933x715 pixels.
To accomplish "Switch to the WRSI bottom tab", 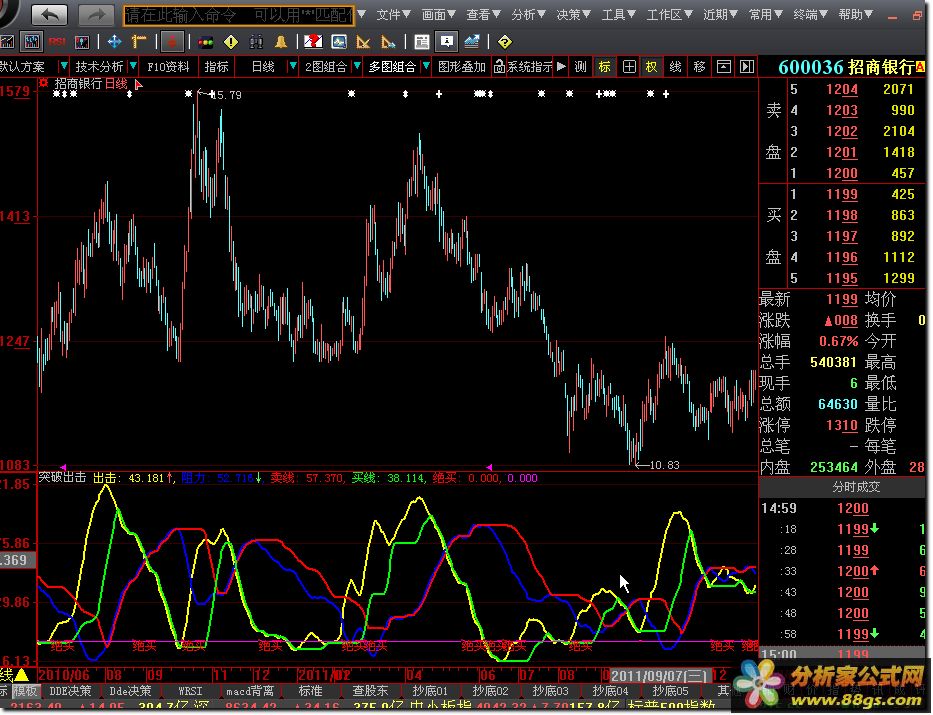I will point(190,691).
